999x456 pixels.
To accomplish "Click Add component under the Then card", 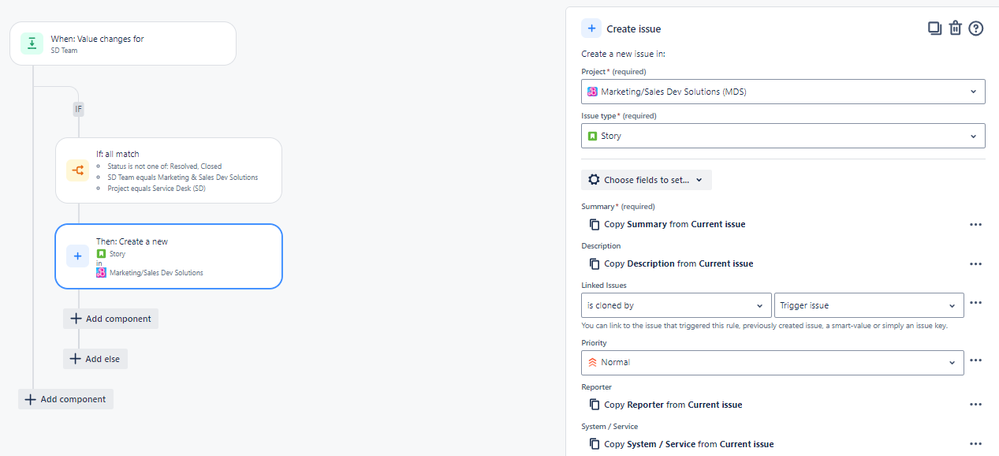I will pyautogui.click(x=111, y=318).
